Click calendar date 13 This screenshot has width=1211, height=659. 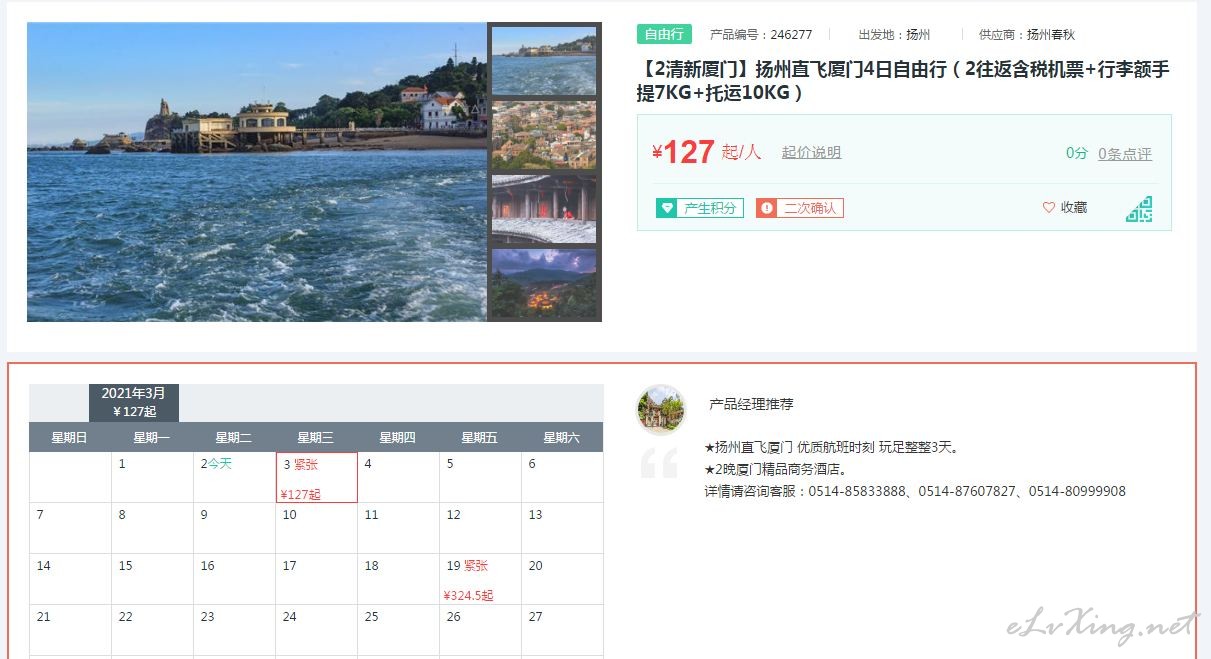click(x=563, y=529)
